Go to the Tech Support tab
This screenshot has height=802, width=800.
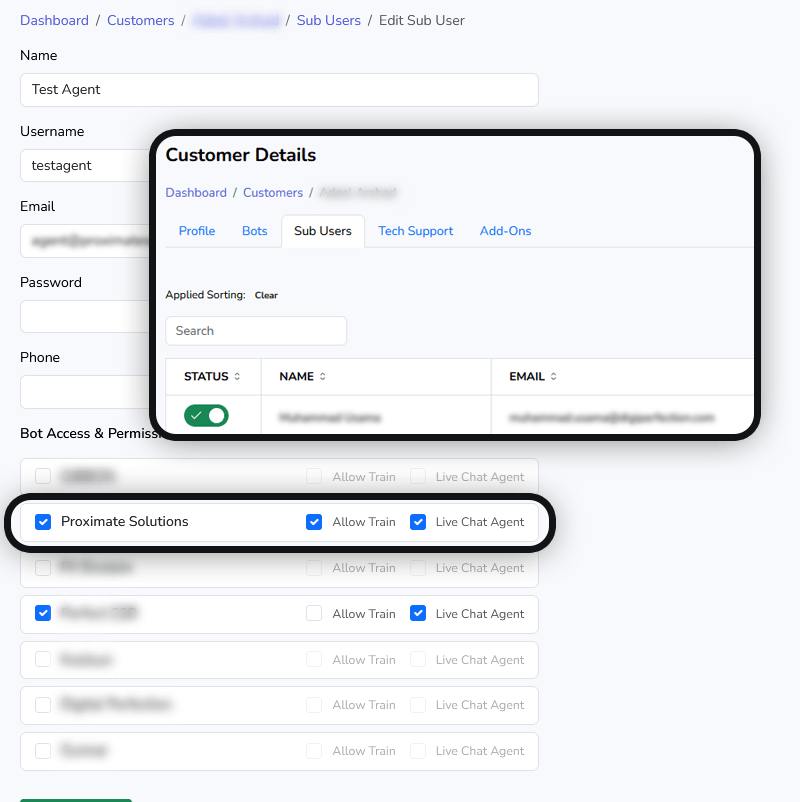[415, 231]
